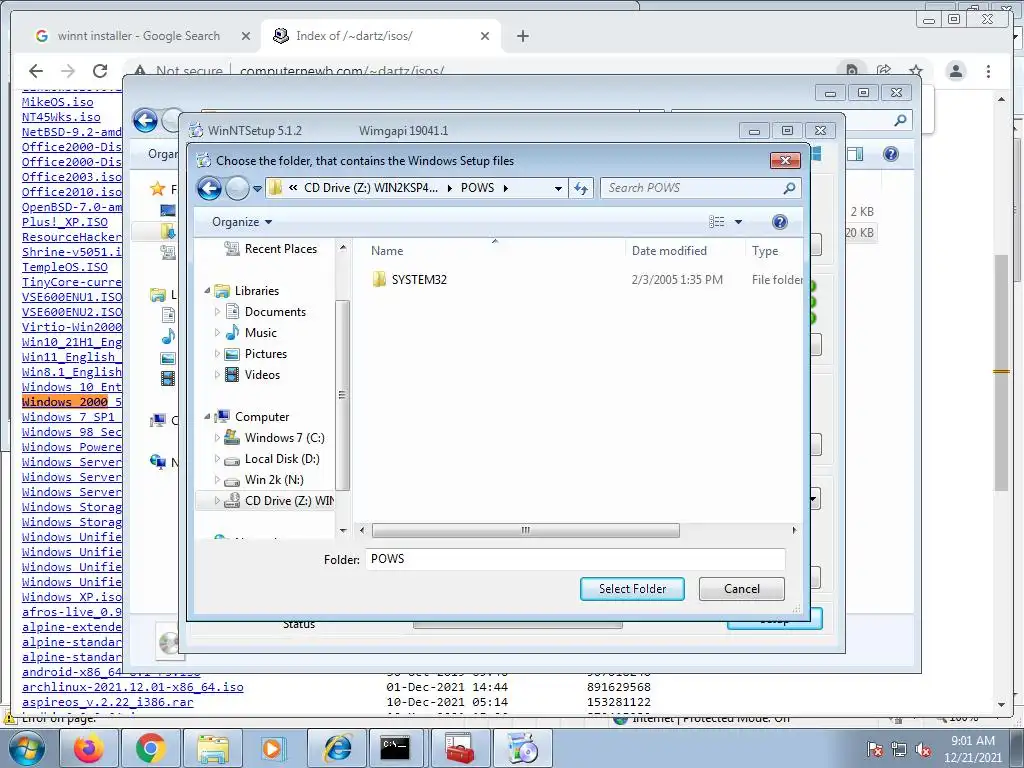The image size is (1024, 768).
Task: Open the archlinux-2021.12.01-x86_64.iso link
Action: [x=133, y=687]
